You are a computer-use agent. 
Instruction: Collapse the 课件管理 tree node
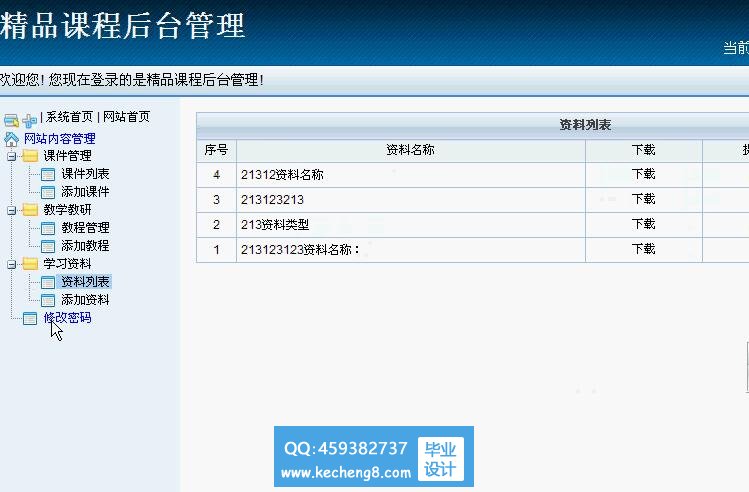11,156
